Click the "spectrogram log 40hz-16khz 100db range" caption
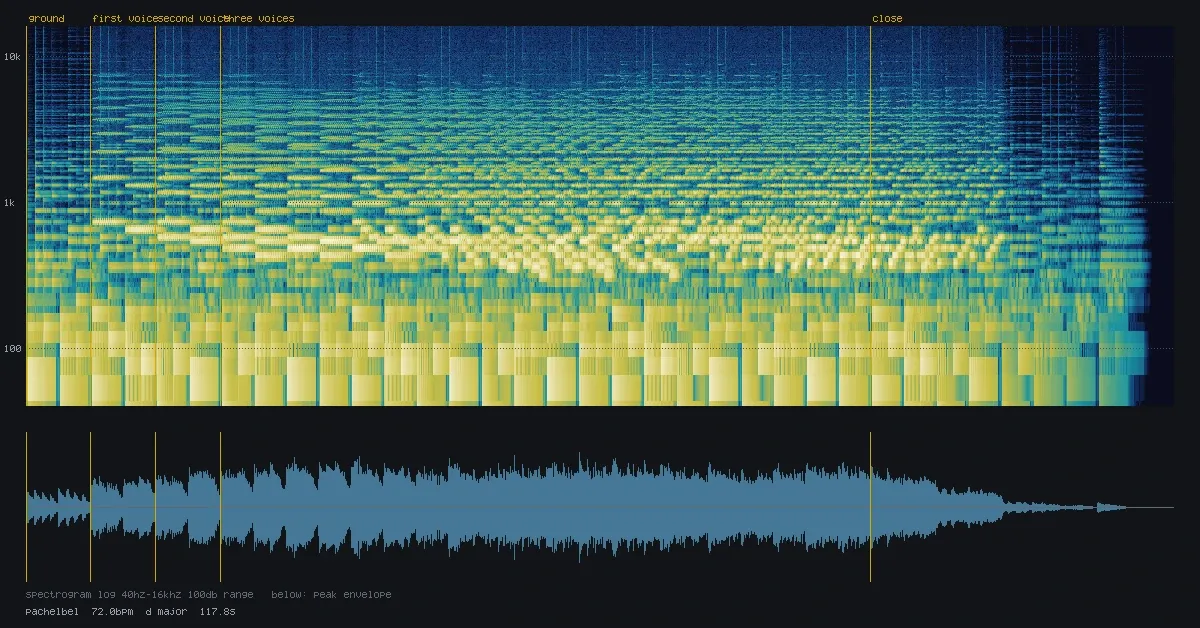This screenshot has width=1200, height=628. point(140,594)
